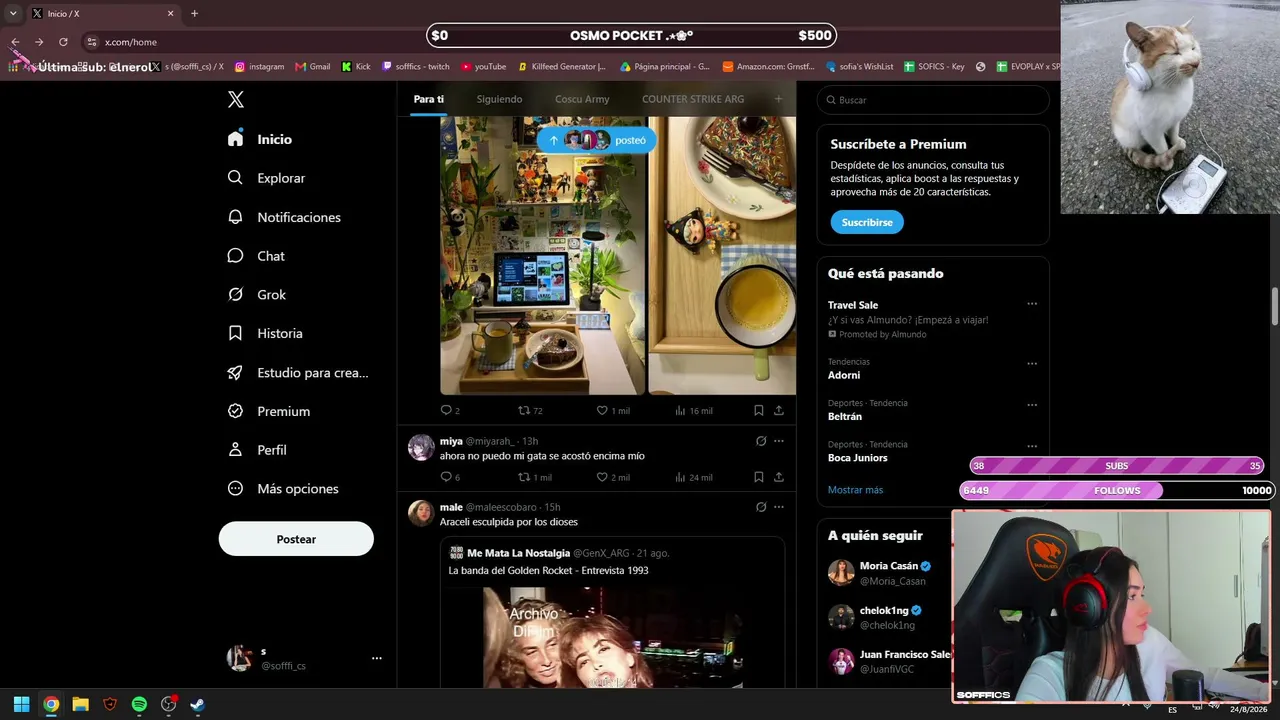This screenshot has width=1280, height=720.
Task: Open Grok action on miya's post
Action: [x=761, y=441]
